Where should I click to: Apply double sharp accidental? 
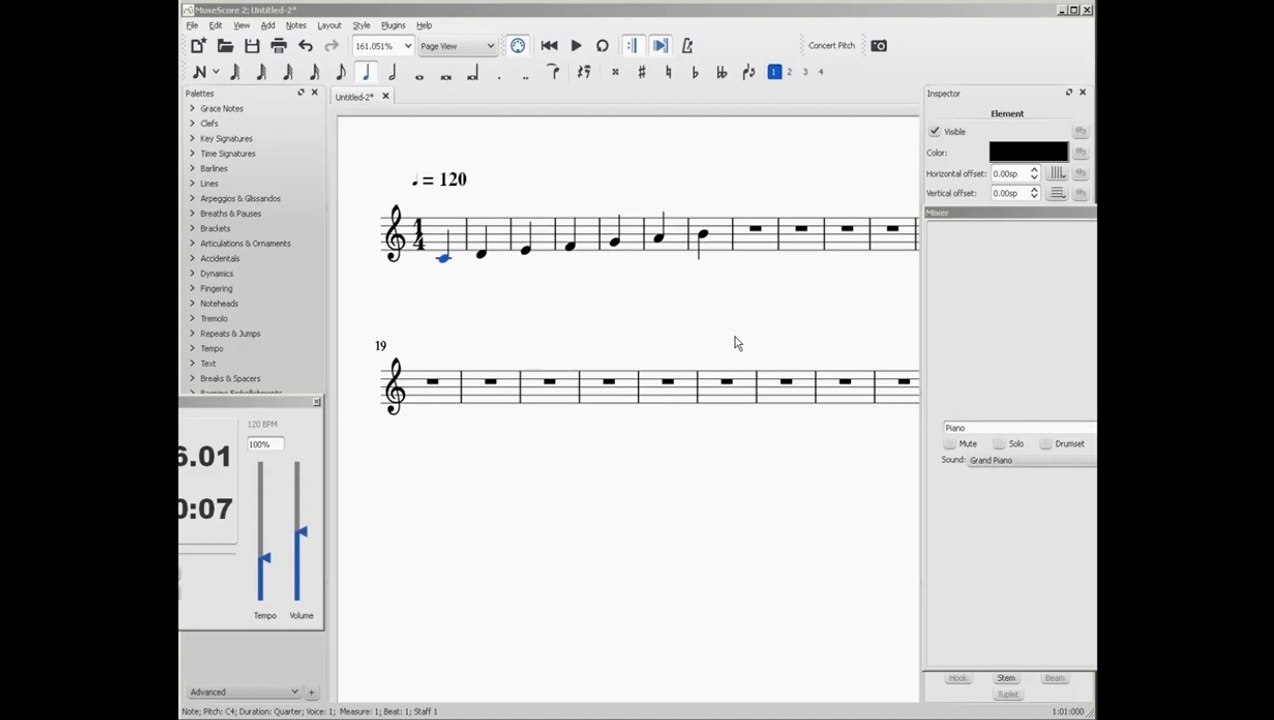click(x=615, y=72)
